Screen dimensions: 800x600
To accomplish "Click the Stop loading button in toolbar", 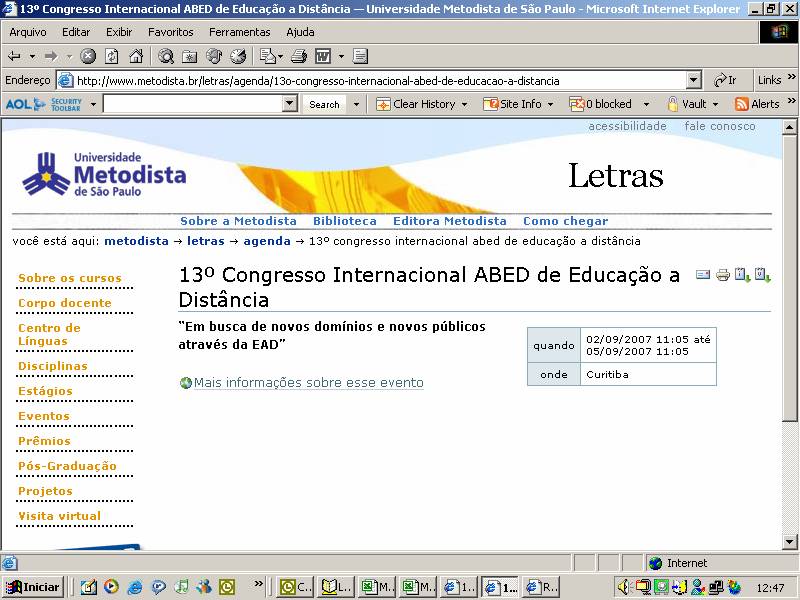I will click(x=88, y=56).
